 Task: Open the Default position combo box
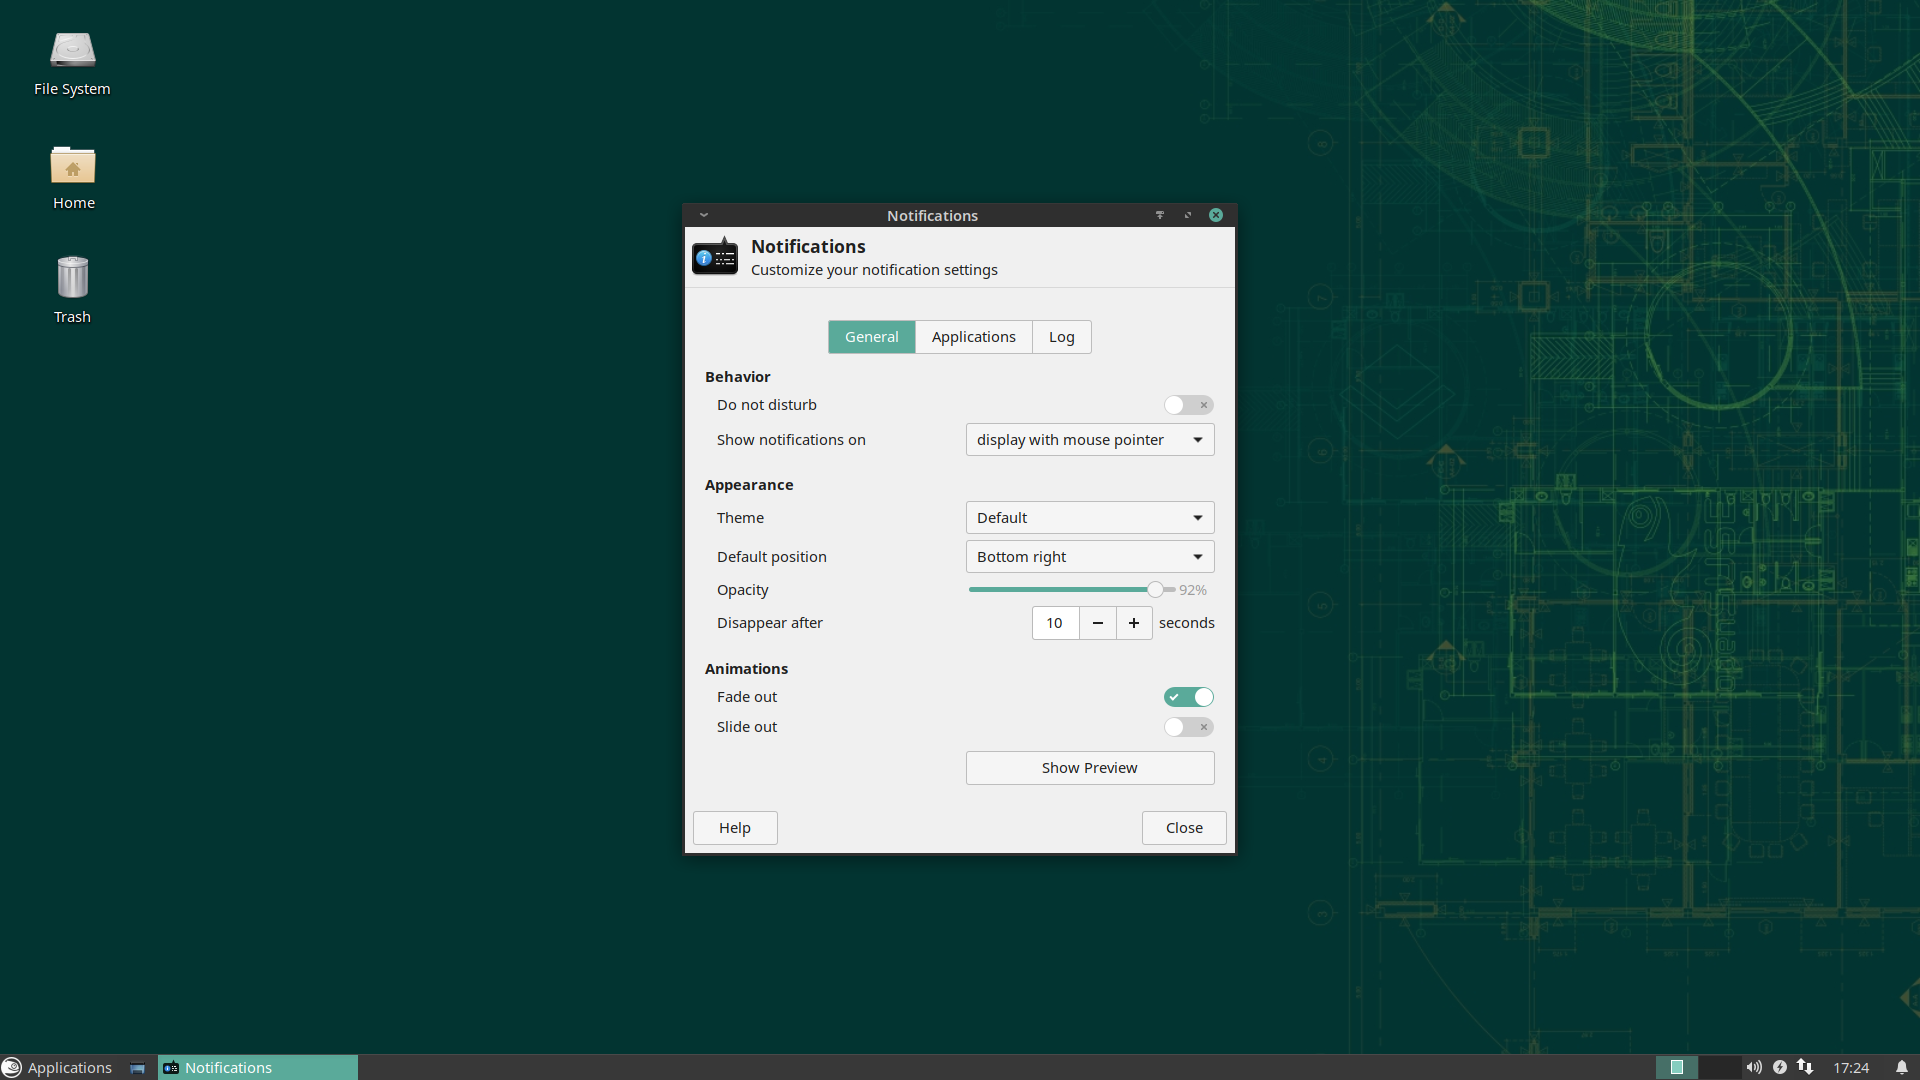pyautogui.click(x=1089, y=557)
